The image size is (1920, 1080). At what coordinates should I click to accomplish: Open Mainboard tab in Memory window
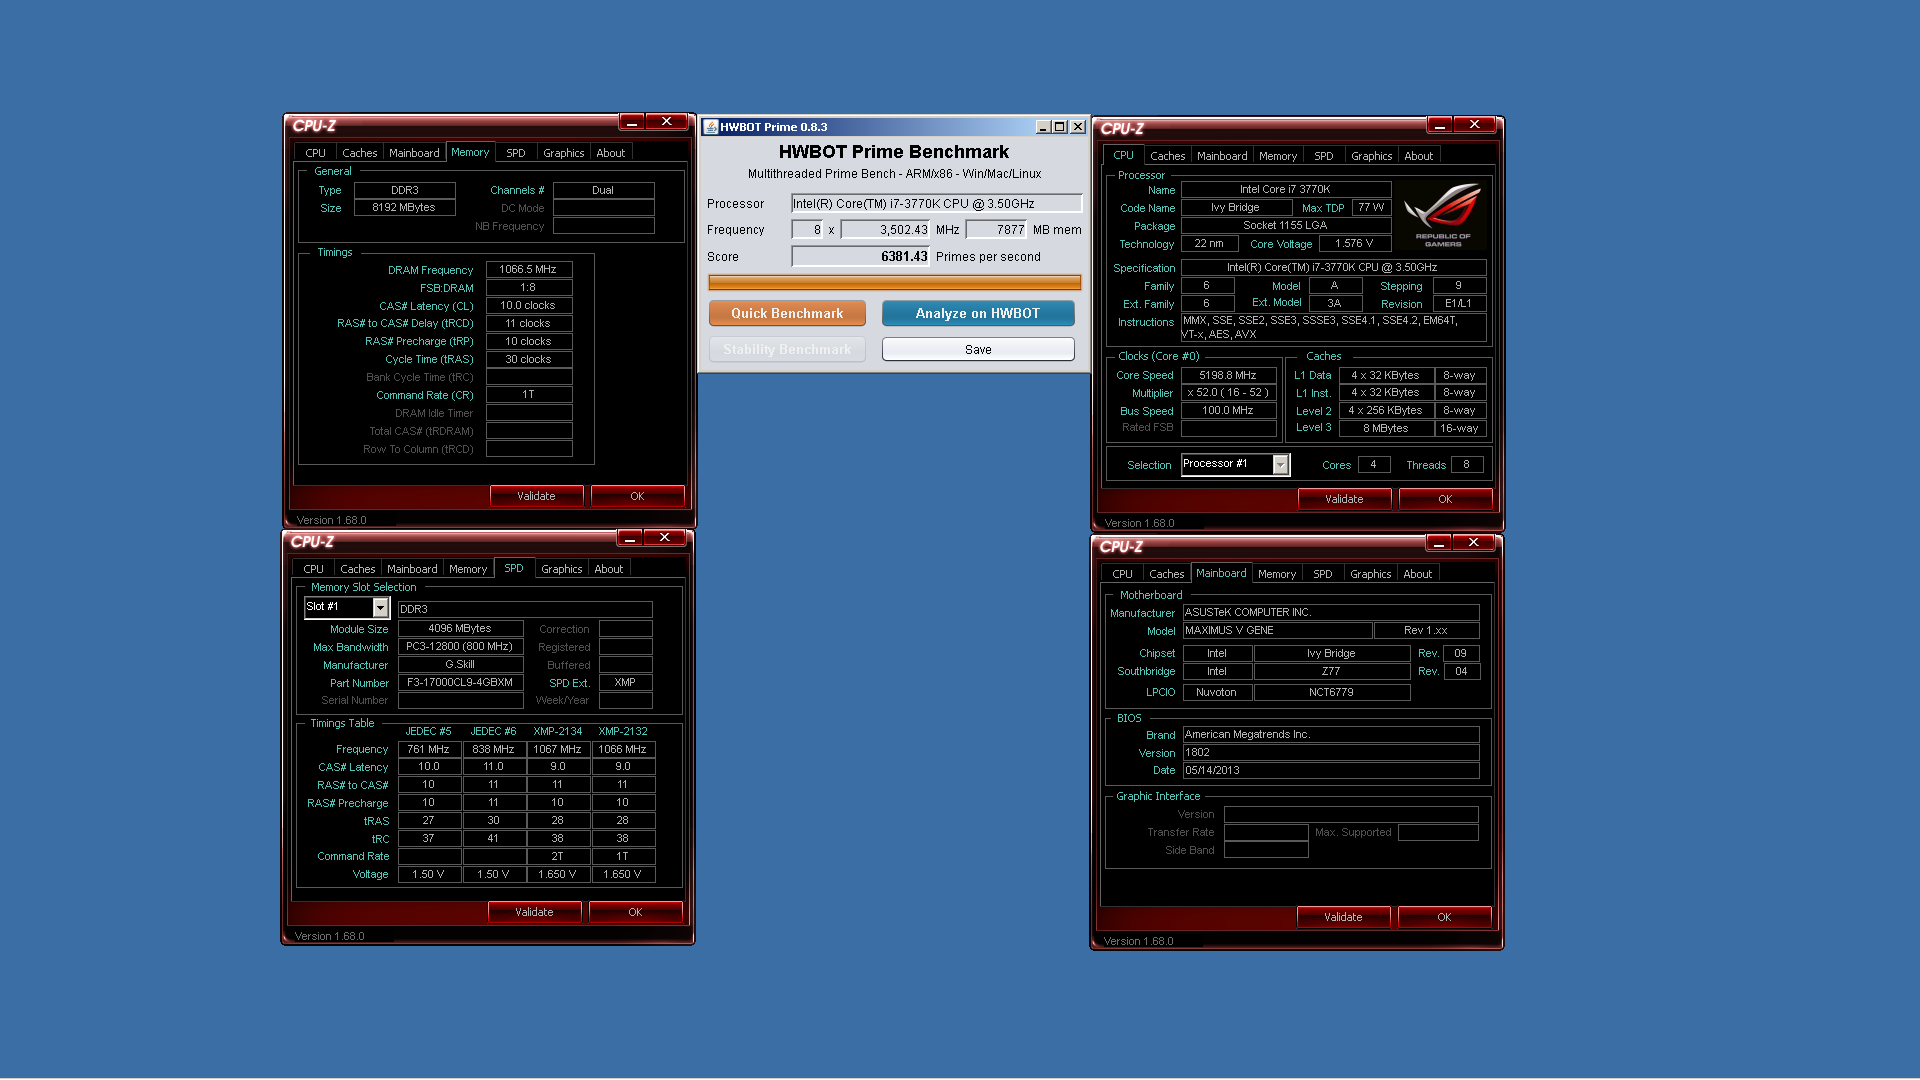[x=414, y=153]
